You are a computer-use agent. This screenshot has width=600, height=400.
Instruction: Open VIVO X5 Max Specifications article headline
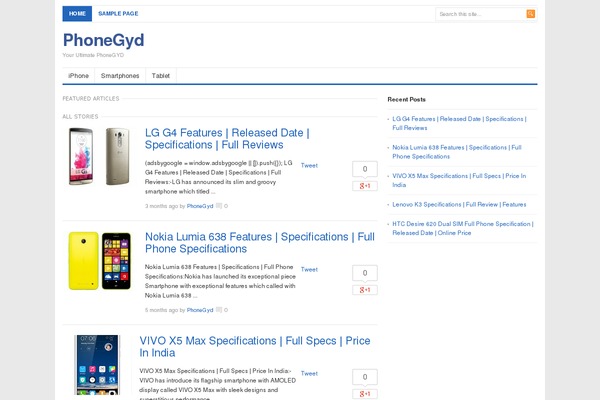tap(255, 347)
